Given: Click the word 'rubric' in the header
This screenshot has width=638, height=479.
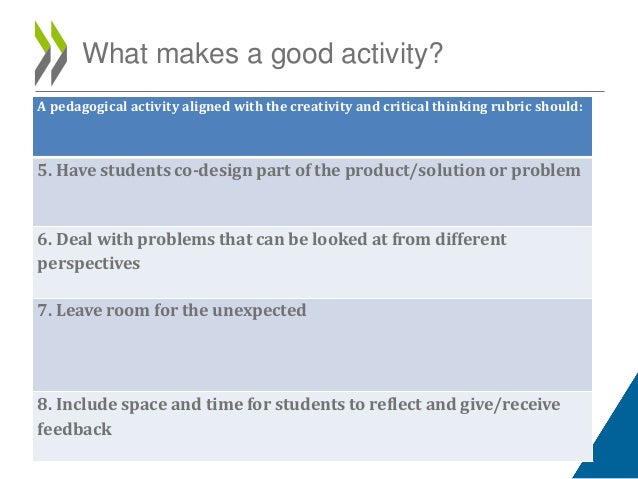Looking at the screenshot, I should point(511,107).
